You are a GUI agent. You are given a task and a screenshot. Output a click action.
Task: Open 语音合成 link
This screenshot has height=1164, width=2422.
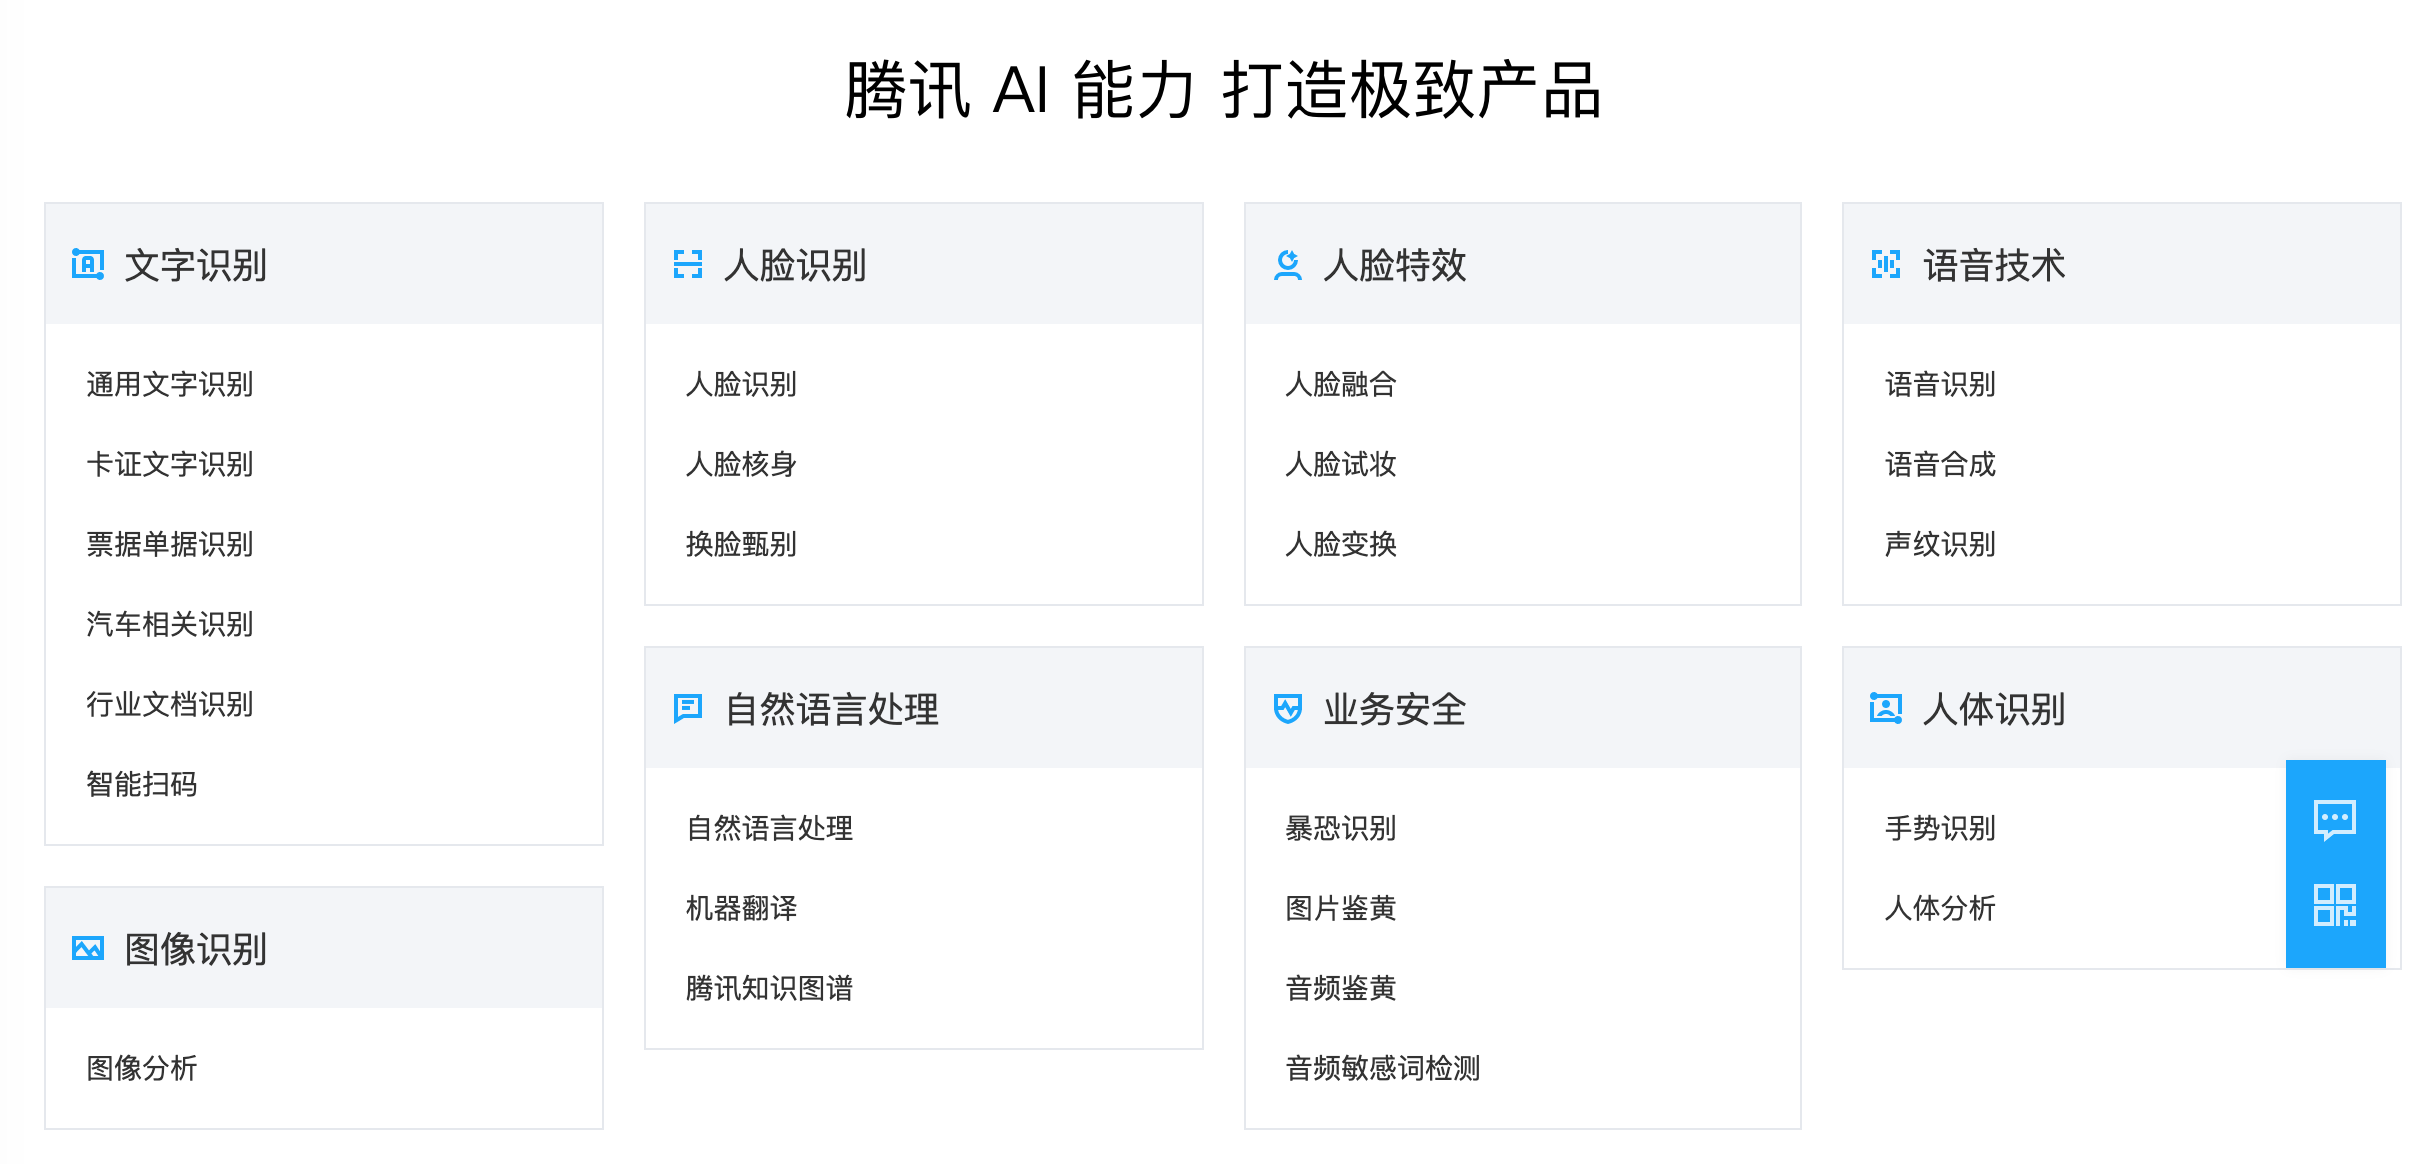(x=1940, y=465)
